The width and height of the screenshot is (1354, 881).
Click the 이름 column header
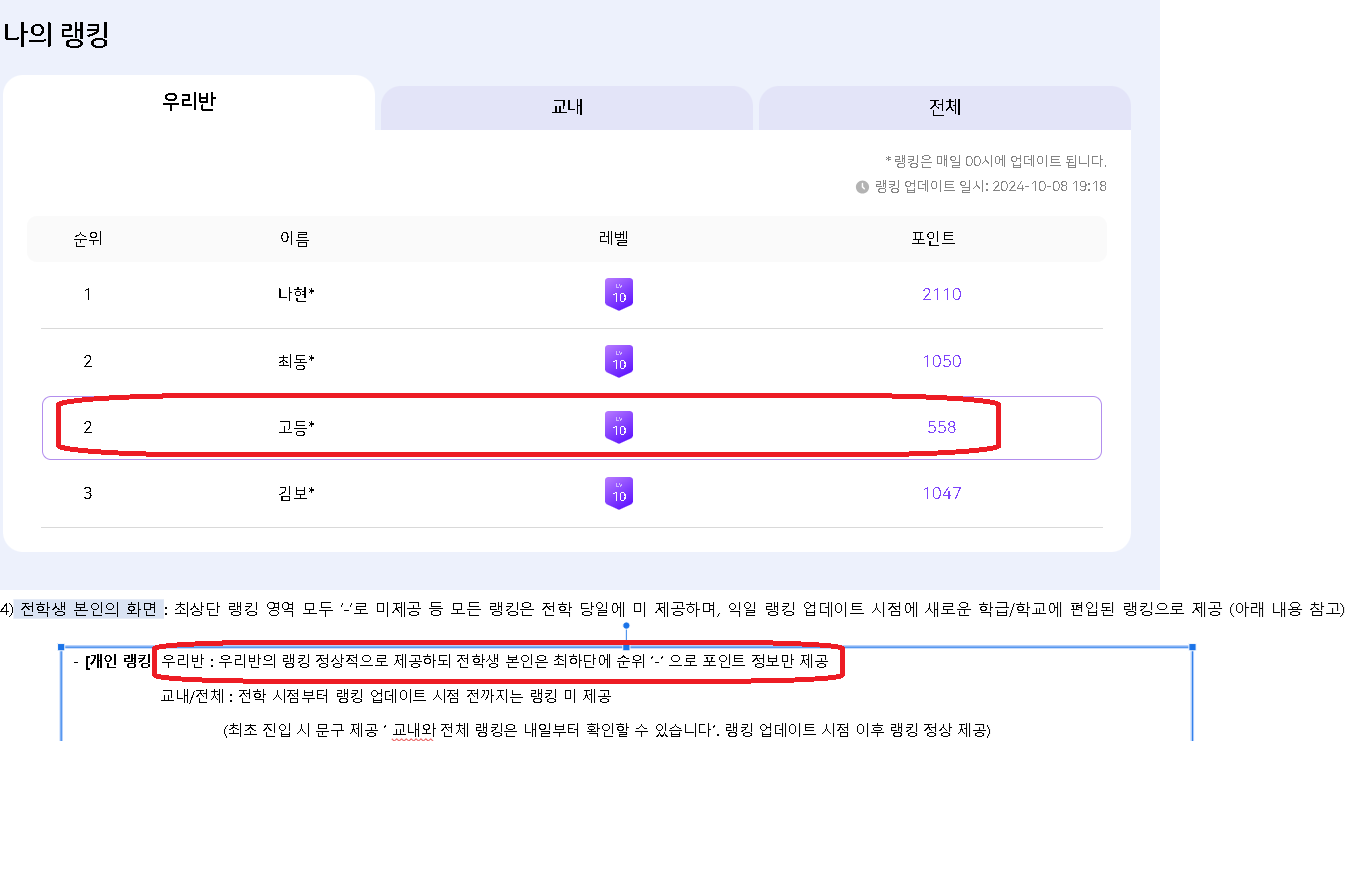(295, 239)
